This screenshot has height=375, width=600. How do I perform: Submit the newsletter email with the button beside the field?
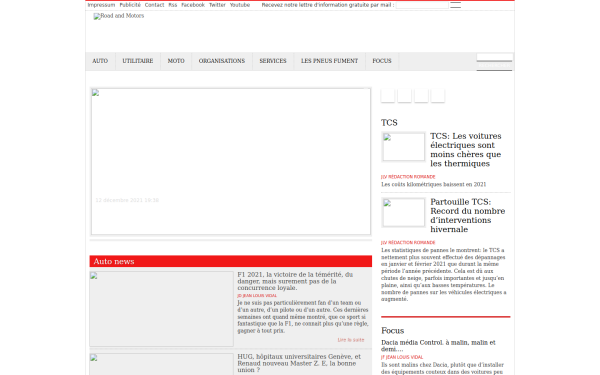[x=455, y=5]
